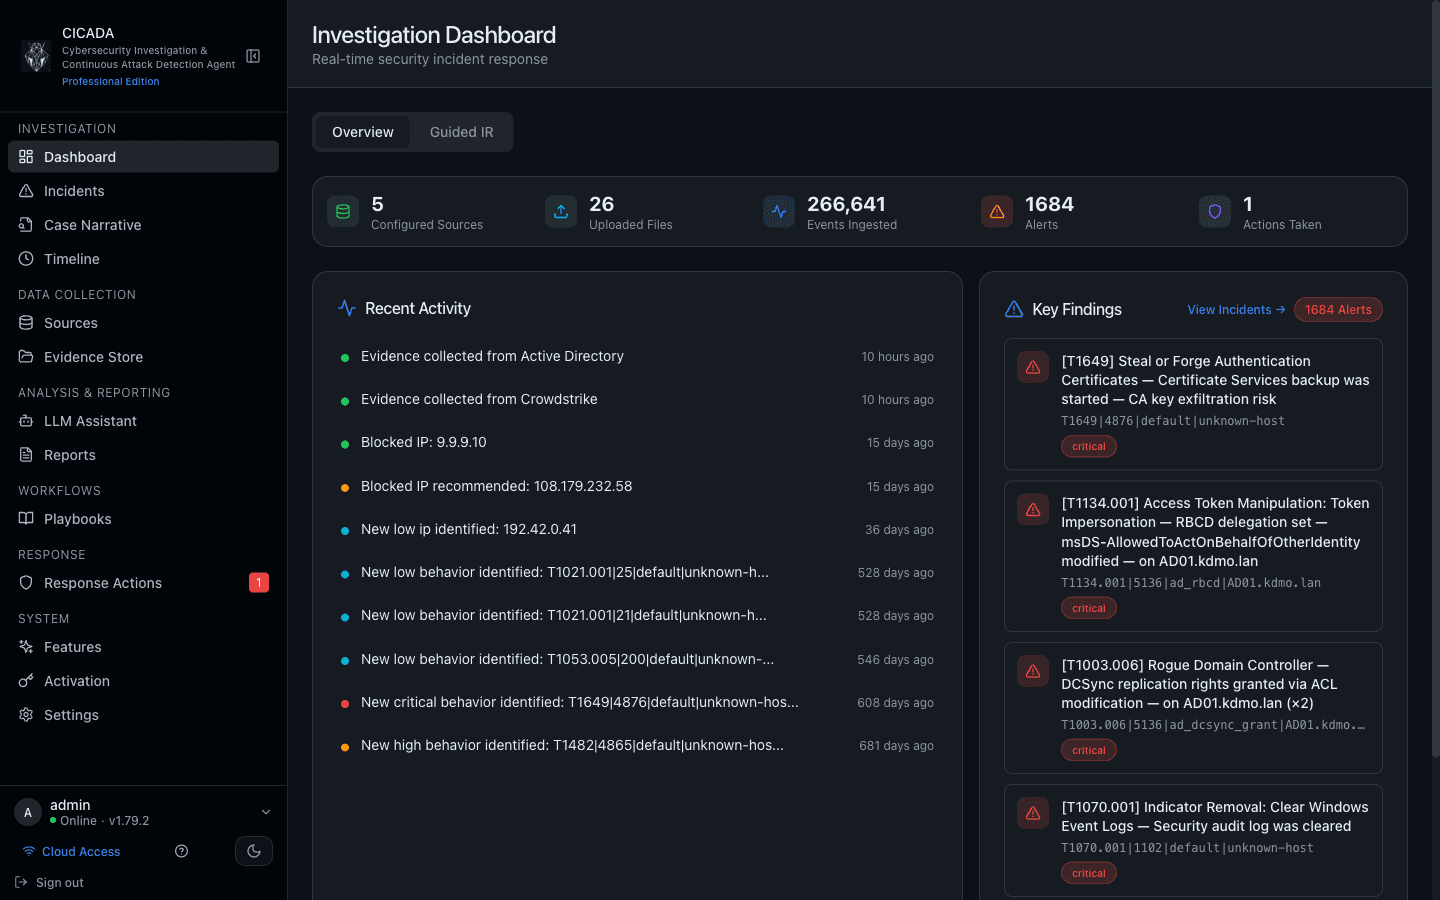Select the high behavior T1482 activity row
This screenshot has height=900, width=1440.
tap(637, 746)
